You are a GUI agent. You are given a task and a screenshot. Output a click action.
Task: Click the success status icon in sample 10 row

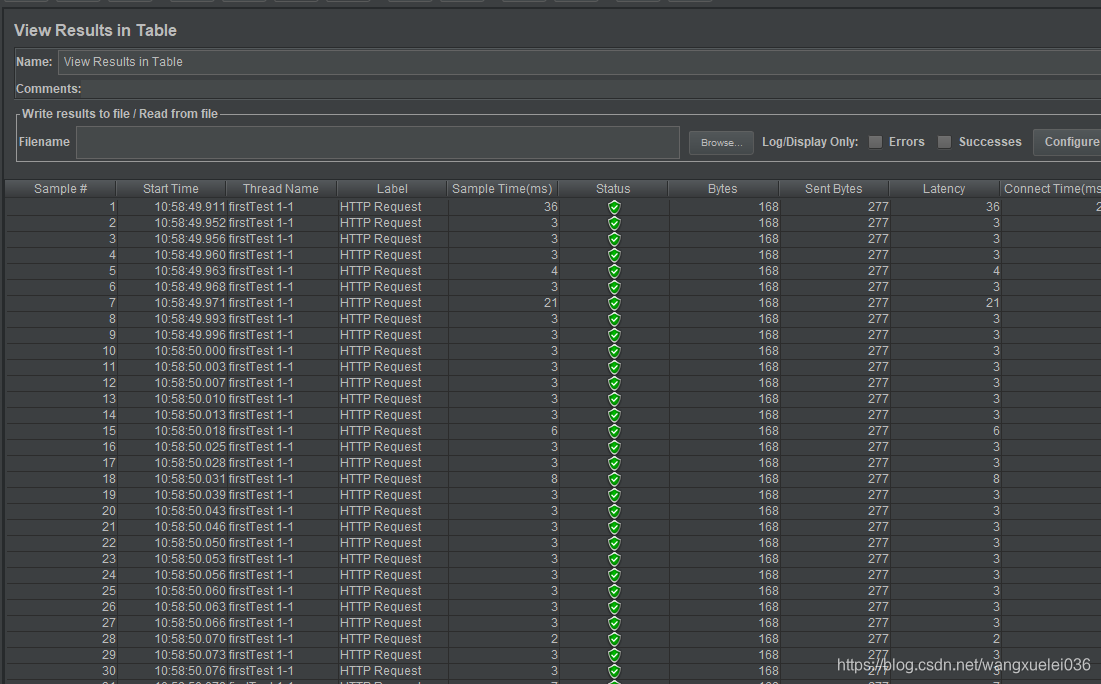tap(614, 351)
